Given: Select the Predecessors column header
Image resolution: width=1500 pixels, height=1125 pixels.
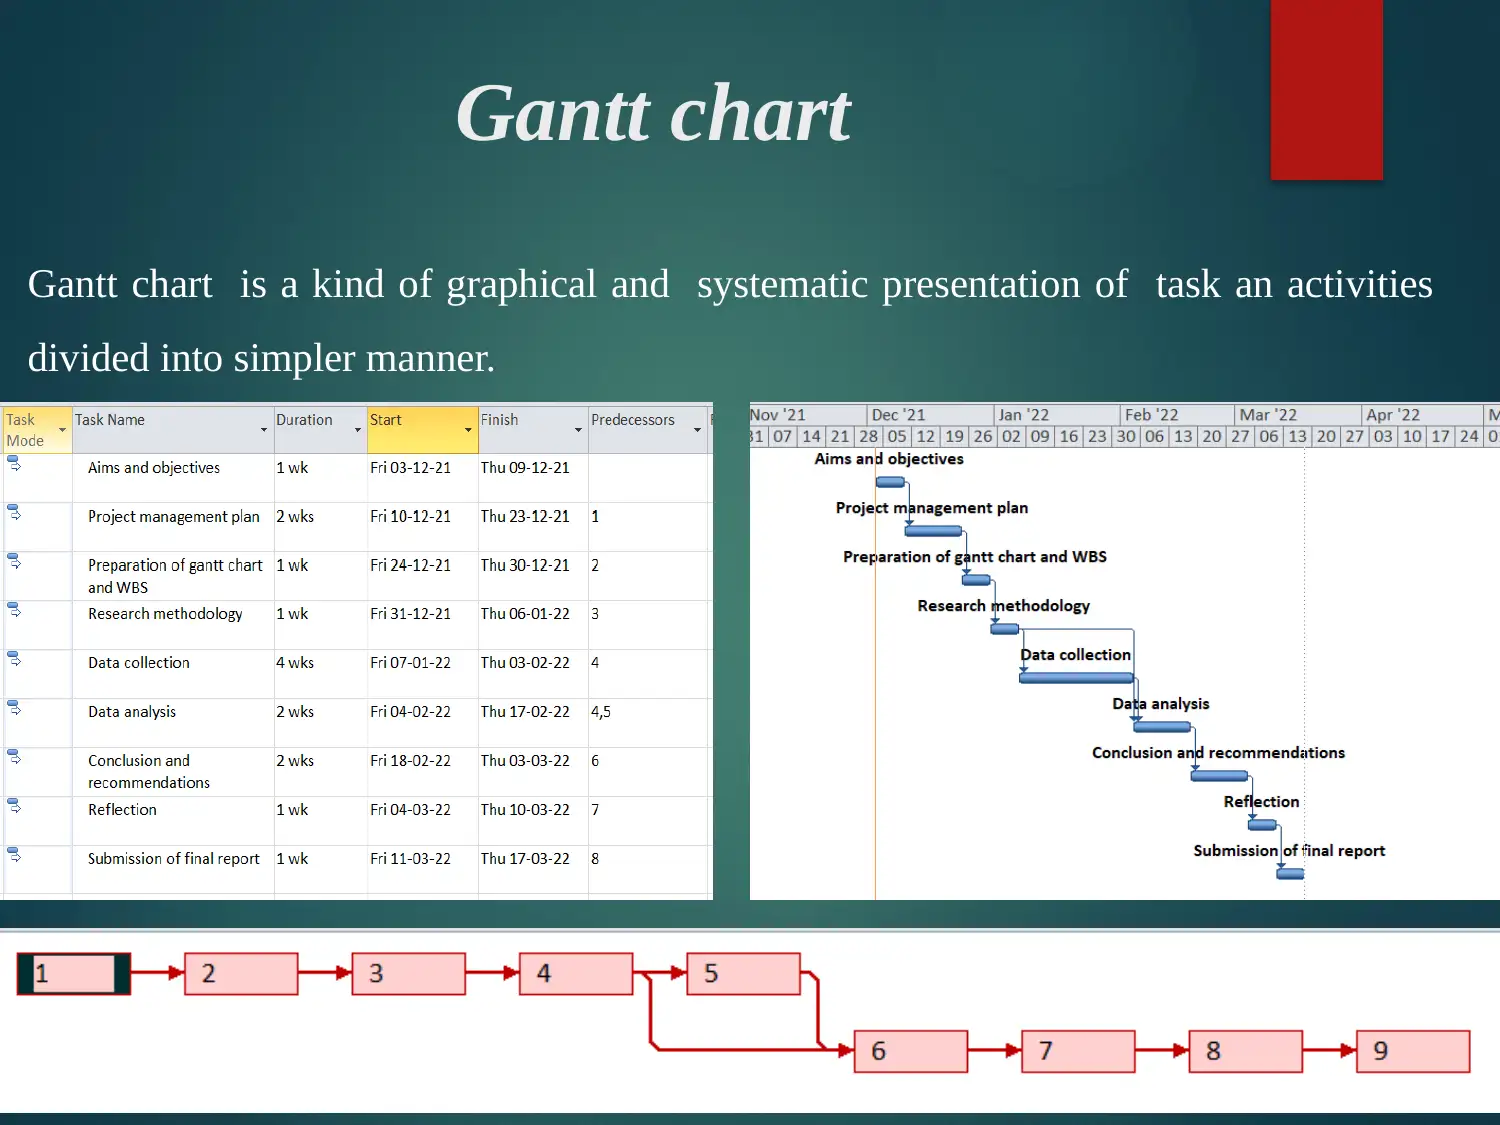Looking at the screenshot, I should (x=648, y=430).
